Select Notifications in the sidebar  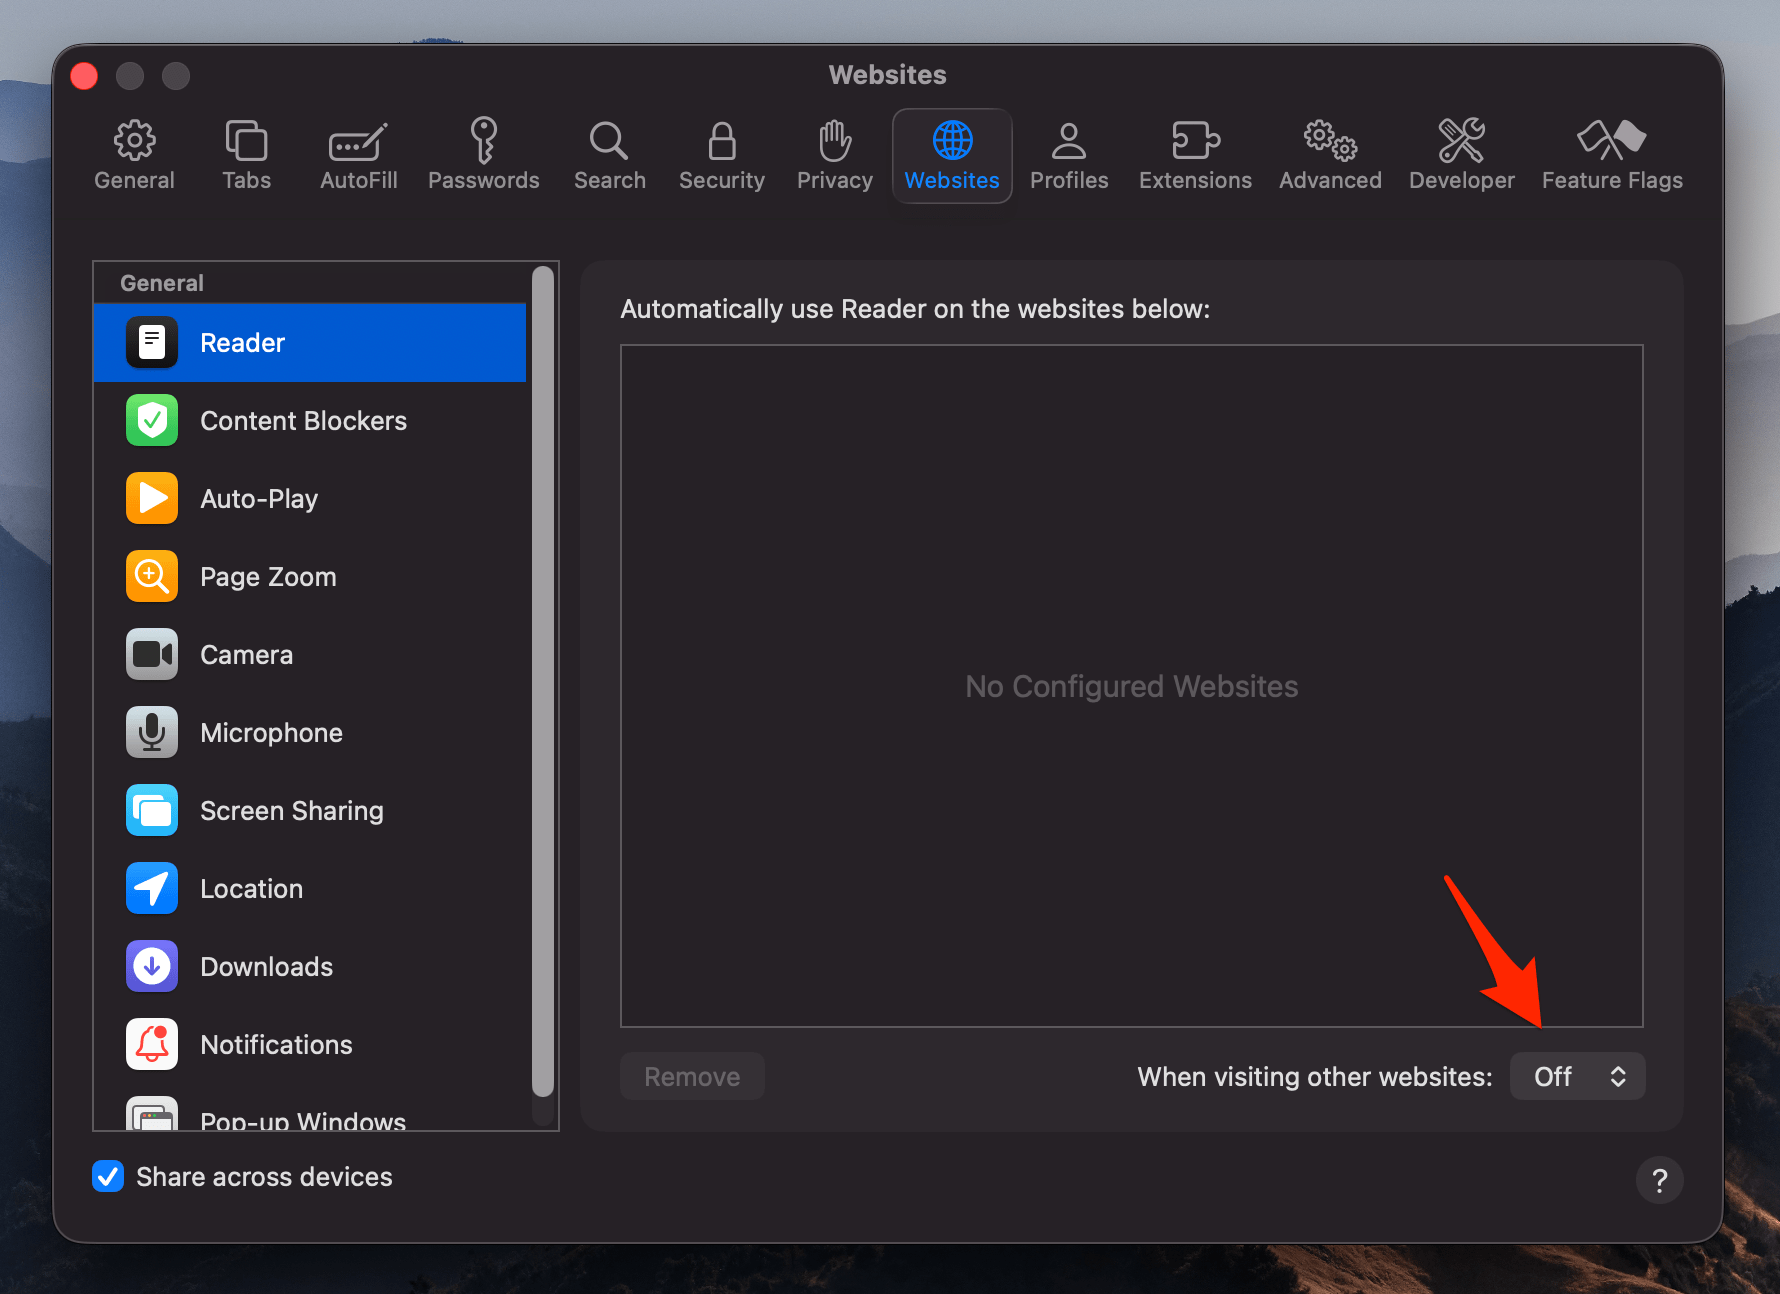coord(310,1045)
